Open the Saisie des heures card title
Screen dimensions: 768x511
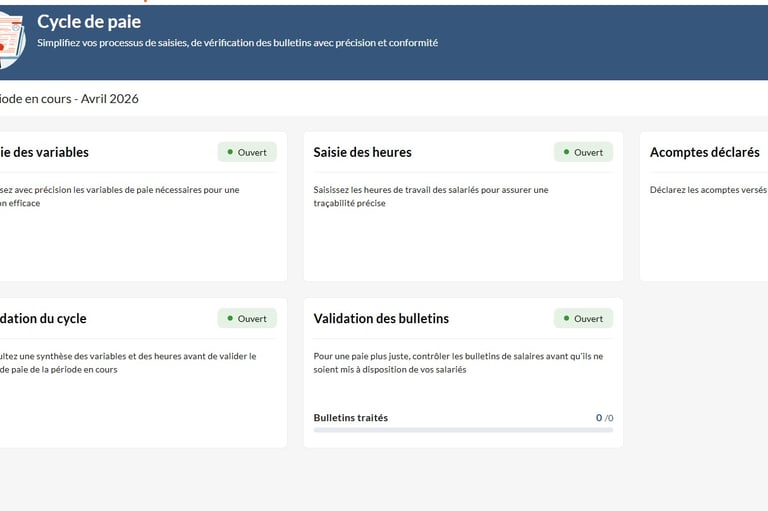pyautogui.click(x=362, y=152)
